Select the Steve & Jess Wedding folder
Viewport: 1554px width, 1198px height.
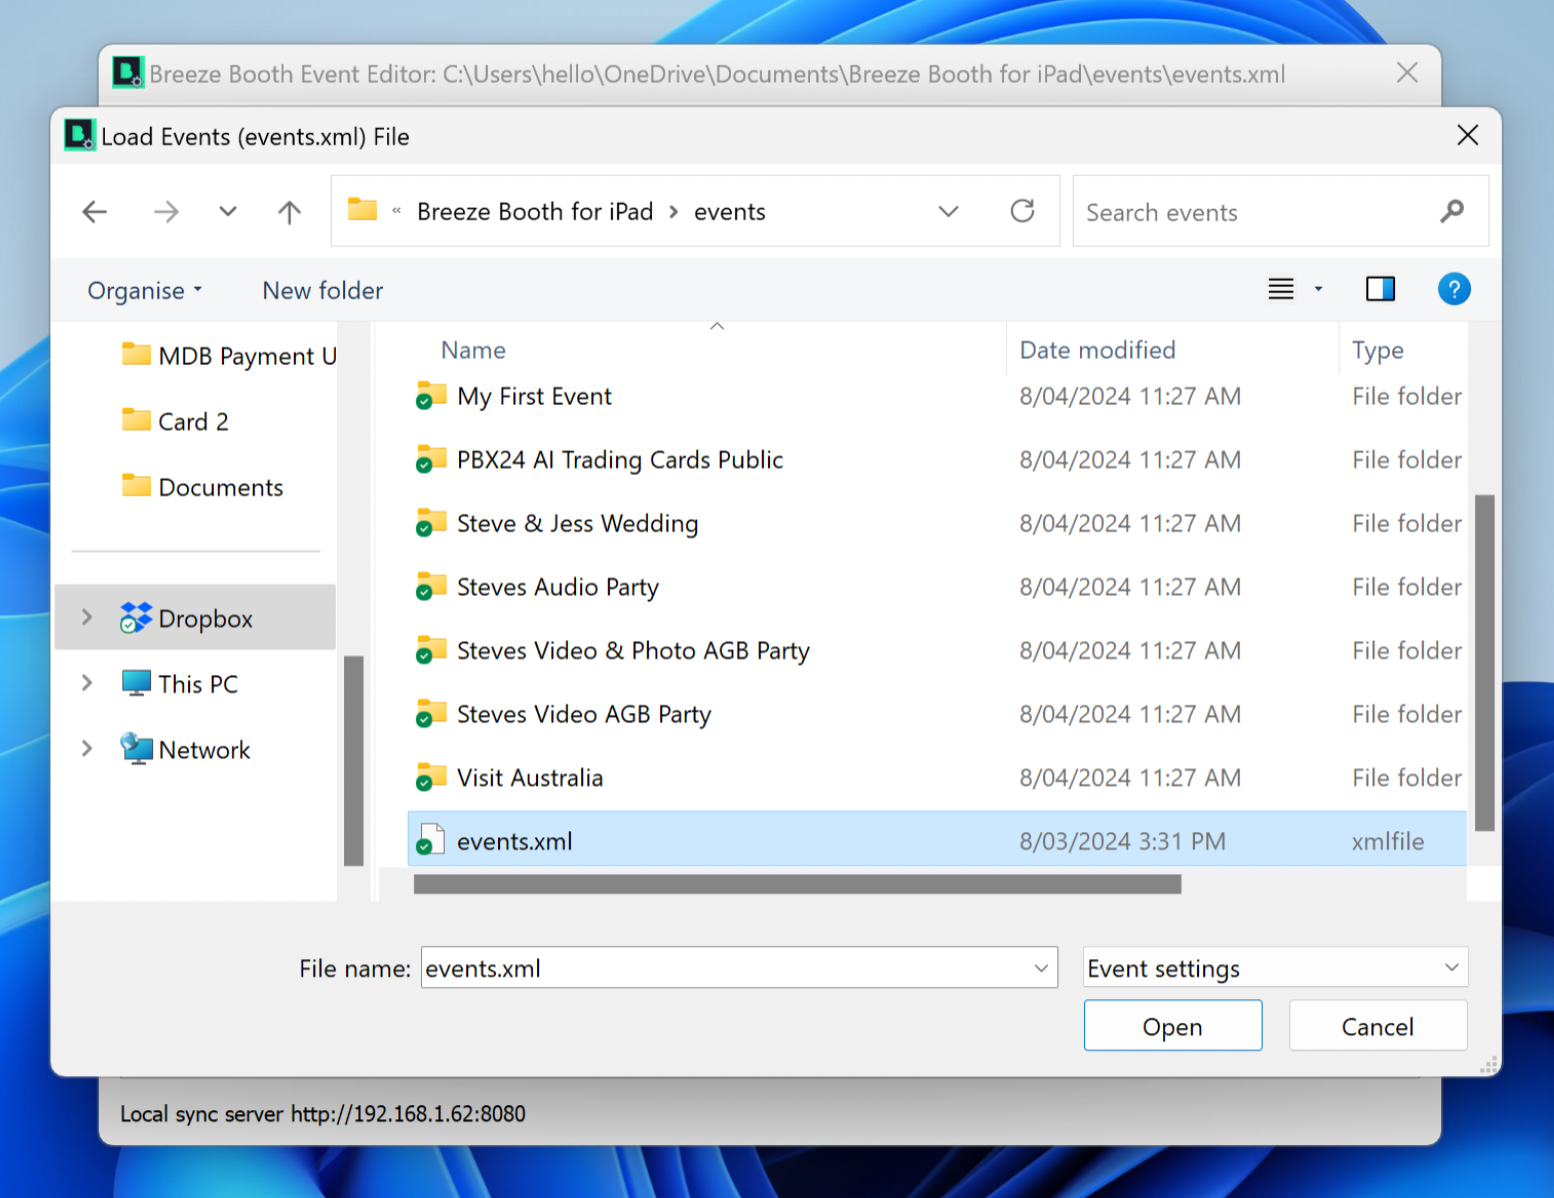[577, 524]
